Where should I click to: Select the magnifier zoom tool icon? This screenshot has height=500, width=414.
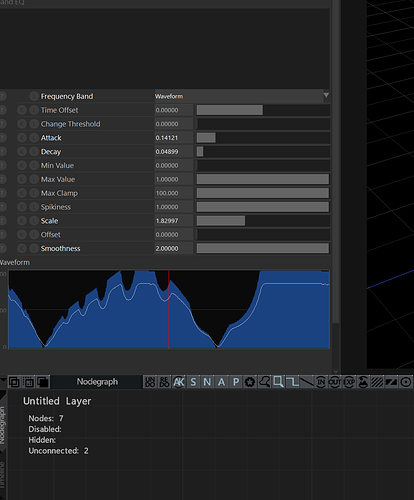point(278,382)
